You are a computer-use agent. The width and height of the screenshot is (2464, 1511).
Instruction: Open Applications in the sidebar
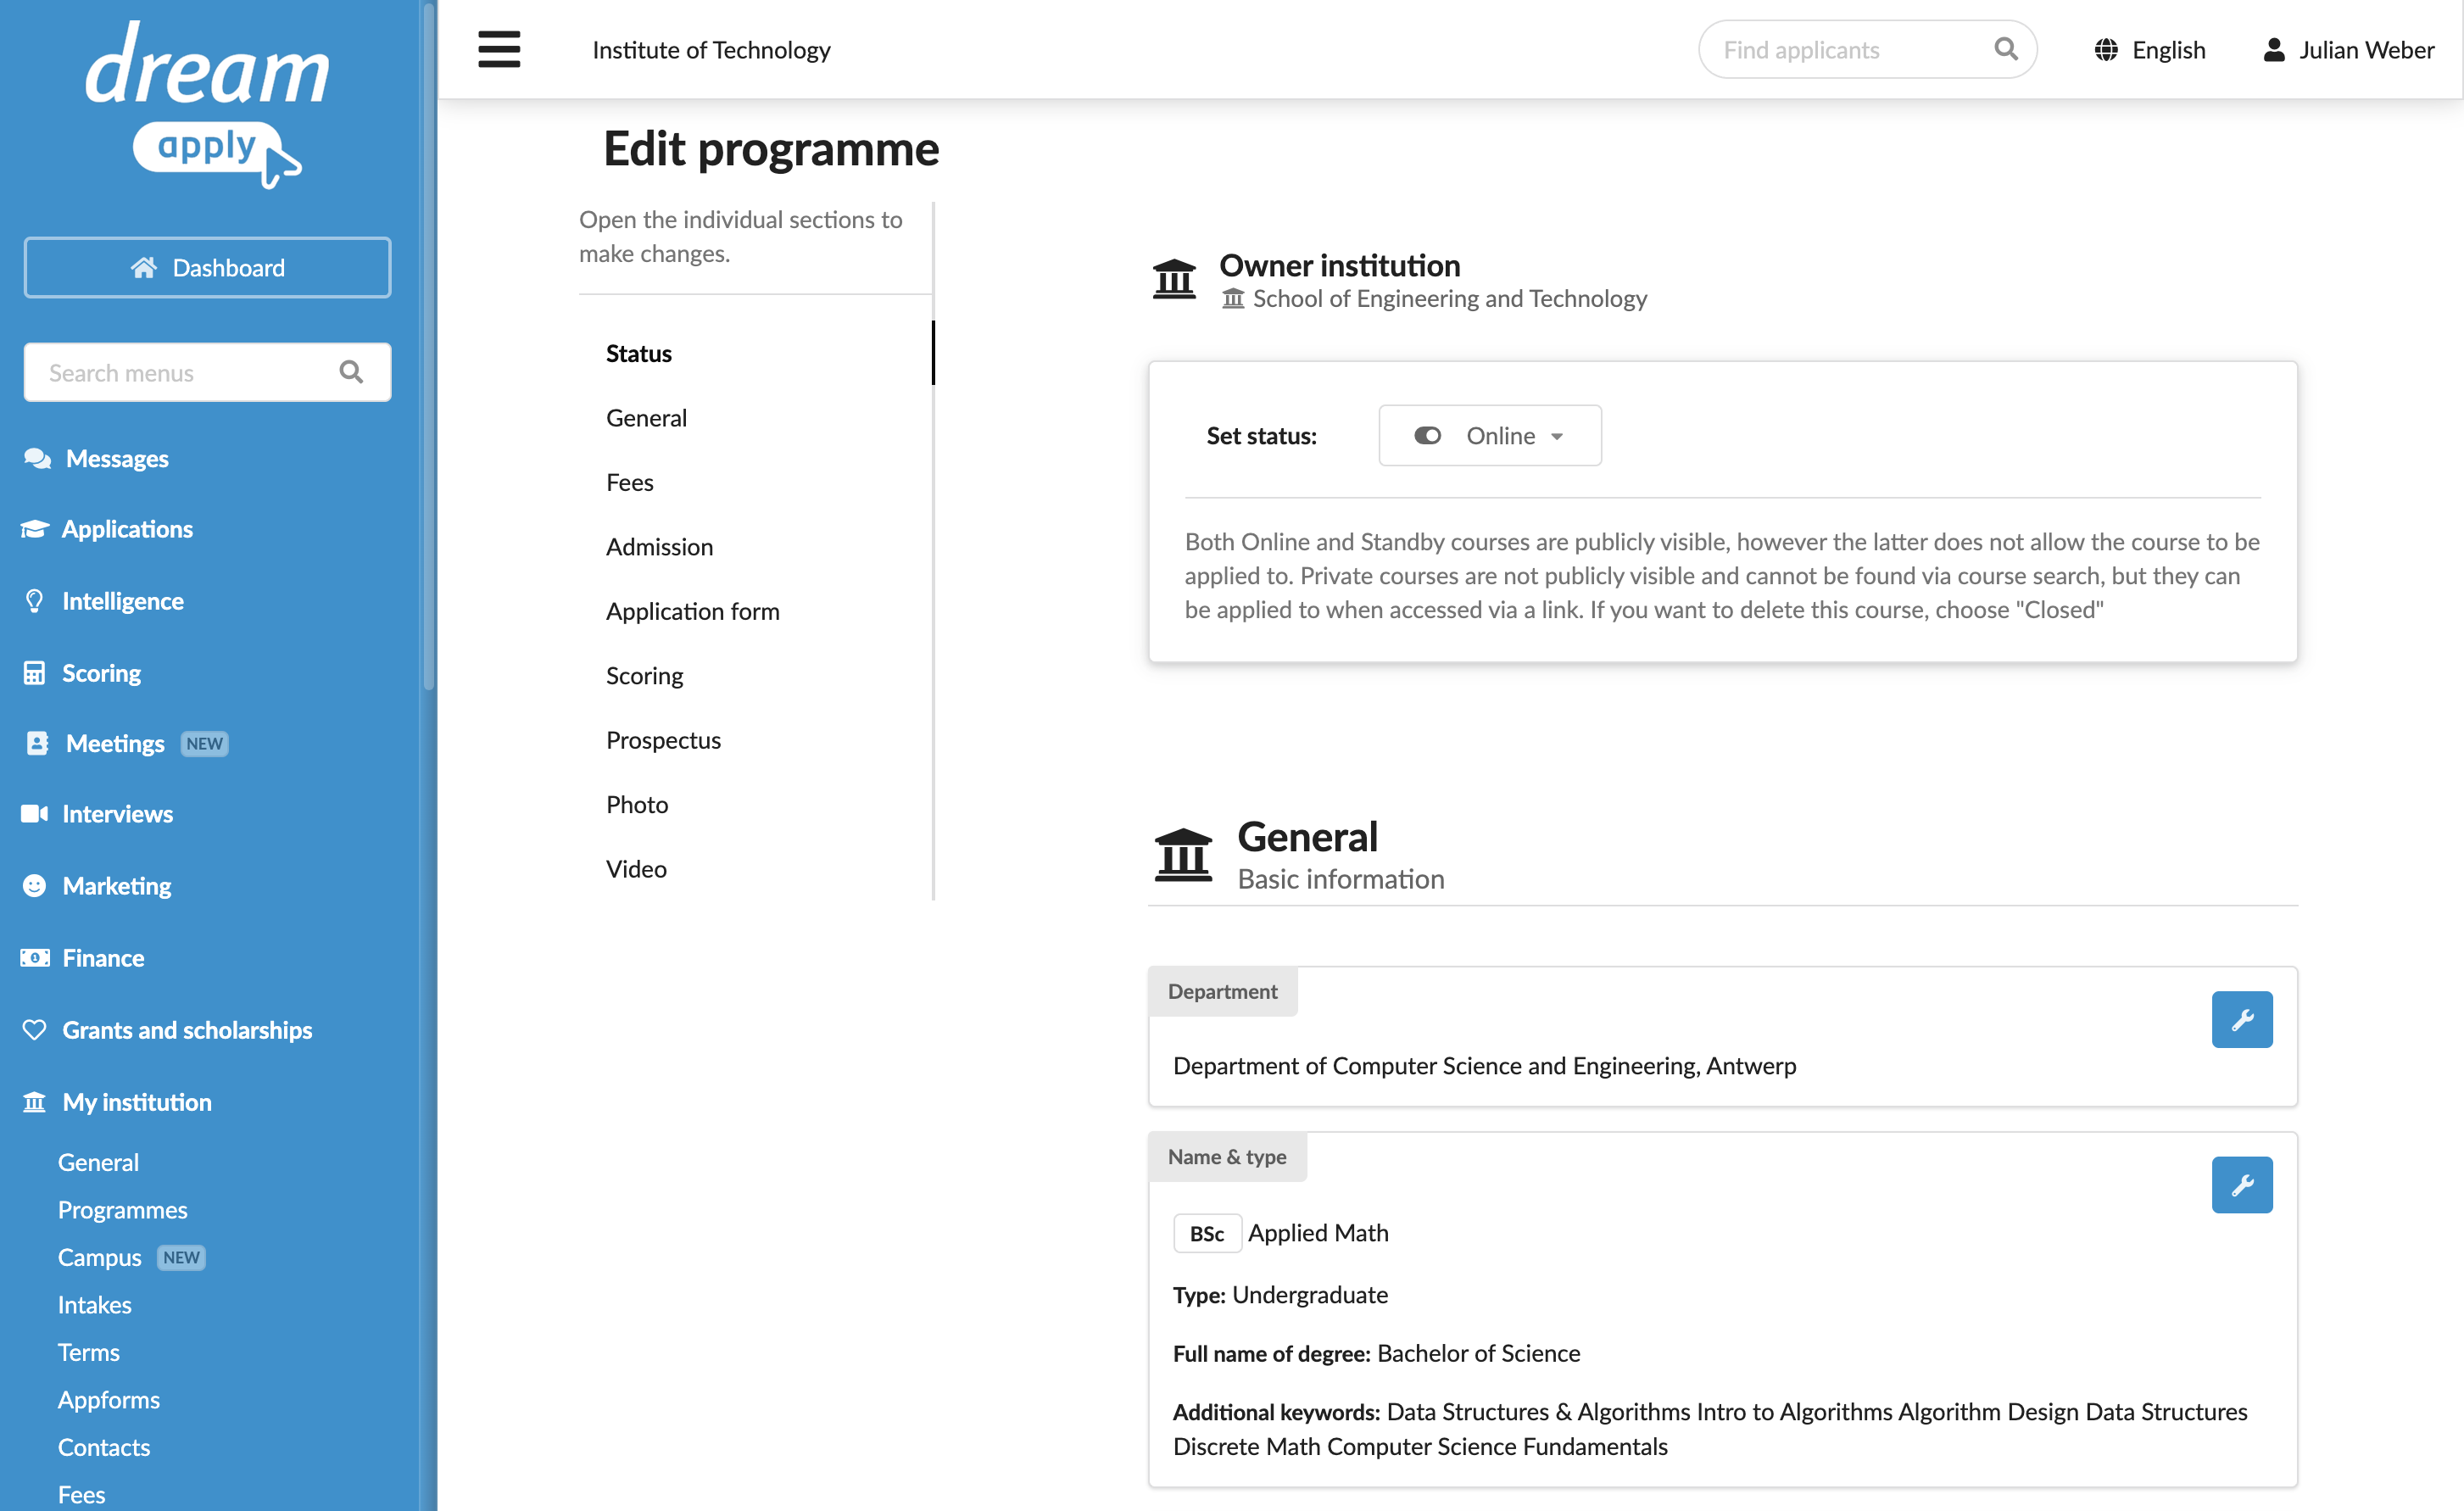tap(127, 529)
